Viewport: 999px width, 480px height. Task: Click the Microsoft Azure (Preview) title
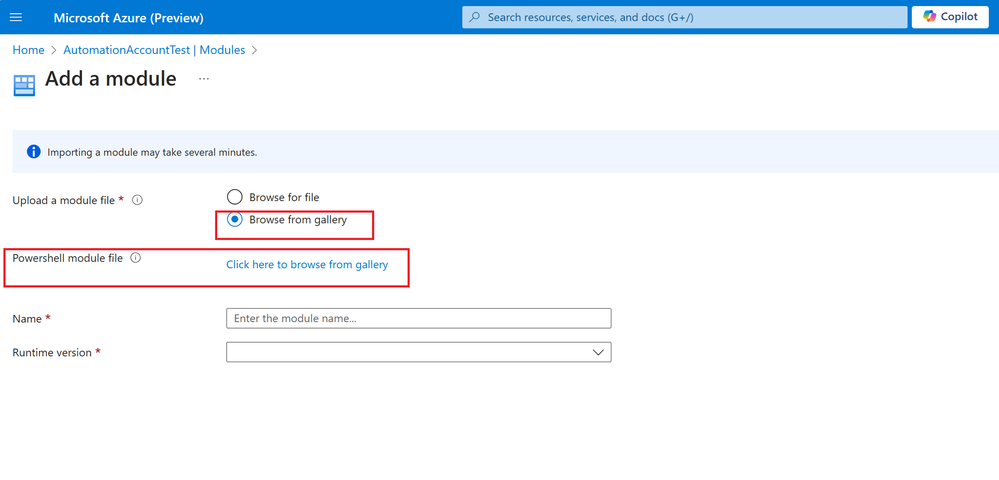pyautogui.click(x=129, y=17)
